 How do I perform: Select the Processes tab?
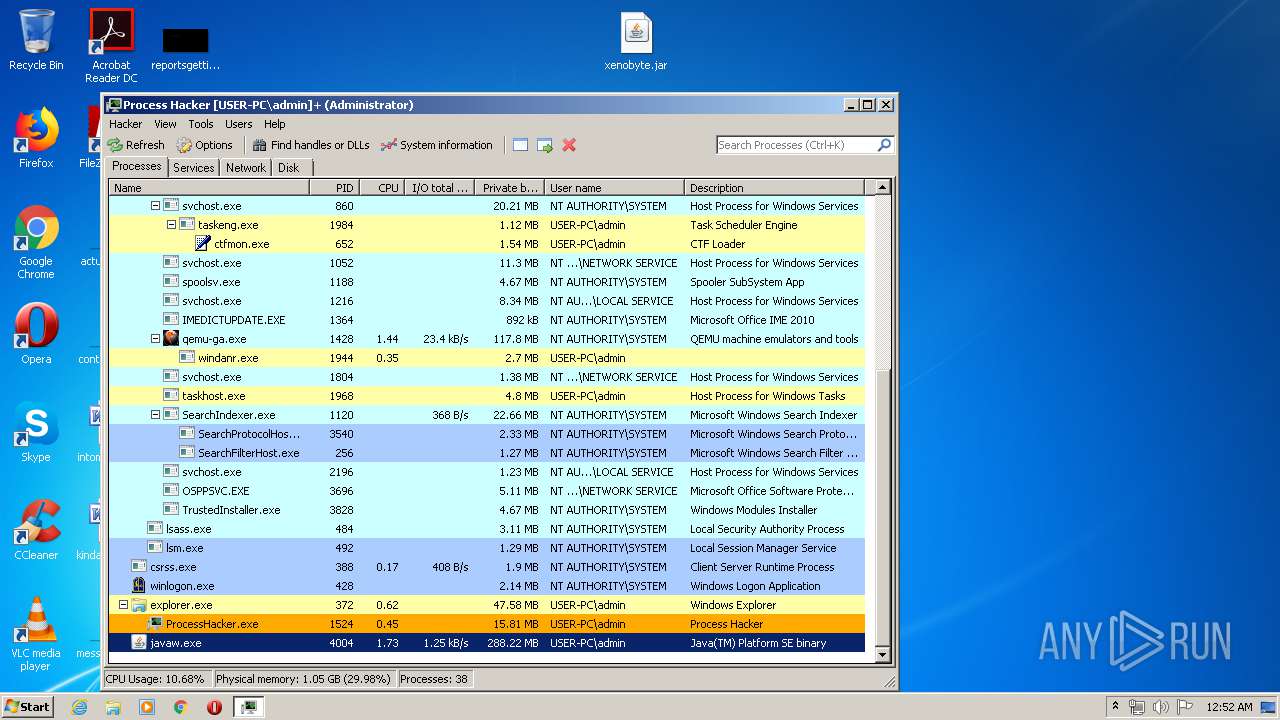click(136, 166)
